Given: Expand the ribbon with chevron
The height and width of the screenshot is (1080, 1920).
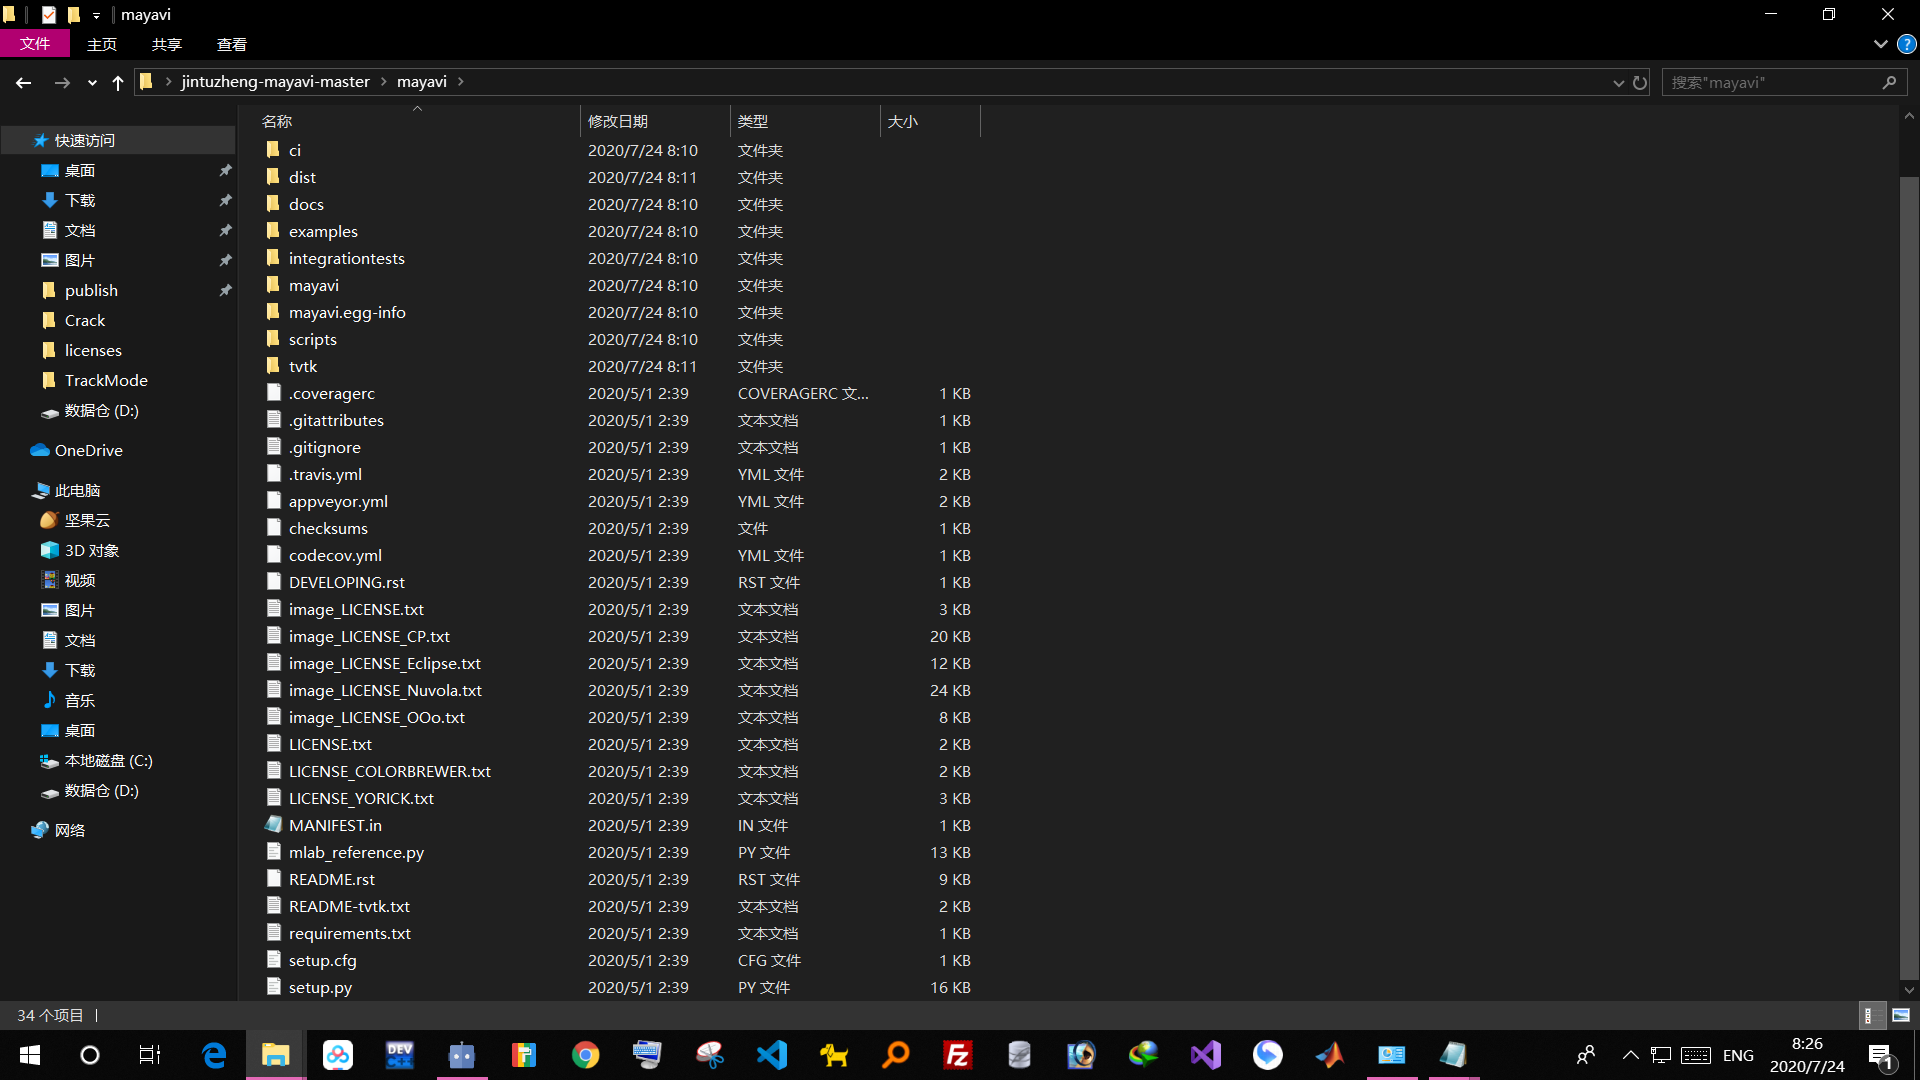Looking at the screenshot, I should click(1880, 44).
